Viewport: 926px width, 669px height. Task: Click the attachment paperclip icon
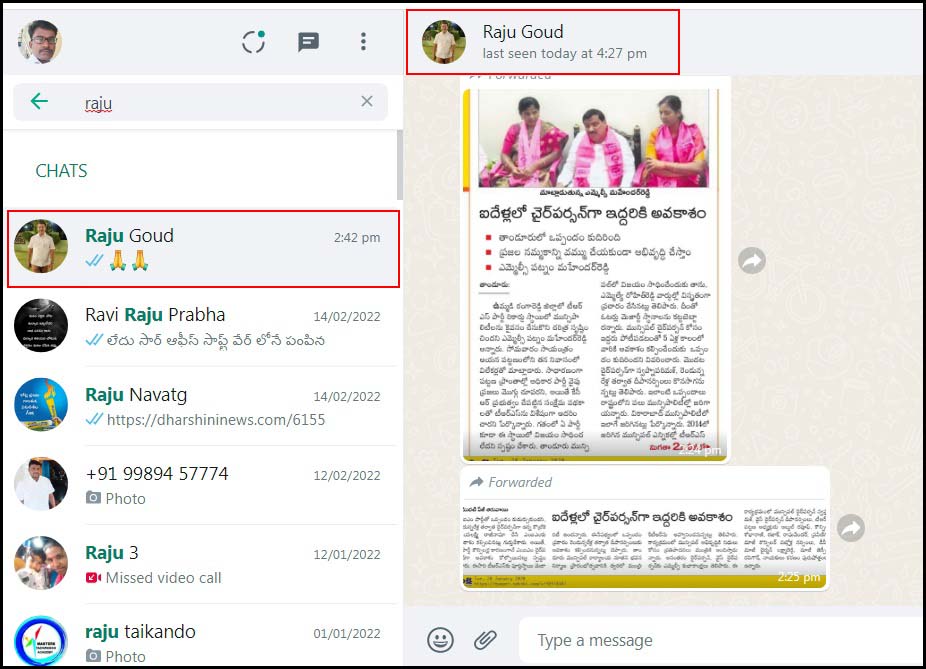click(x=485, y=640)
